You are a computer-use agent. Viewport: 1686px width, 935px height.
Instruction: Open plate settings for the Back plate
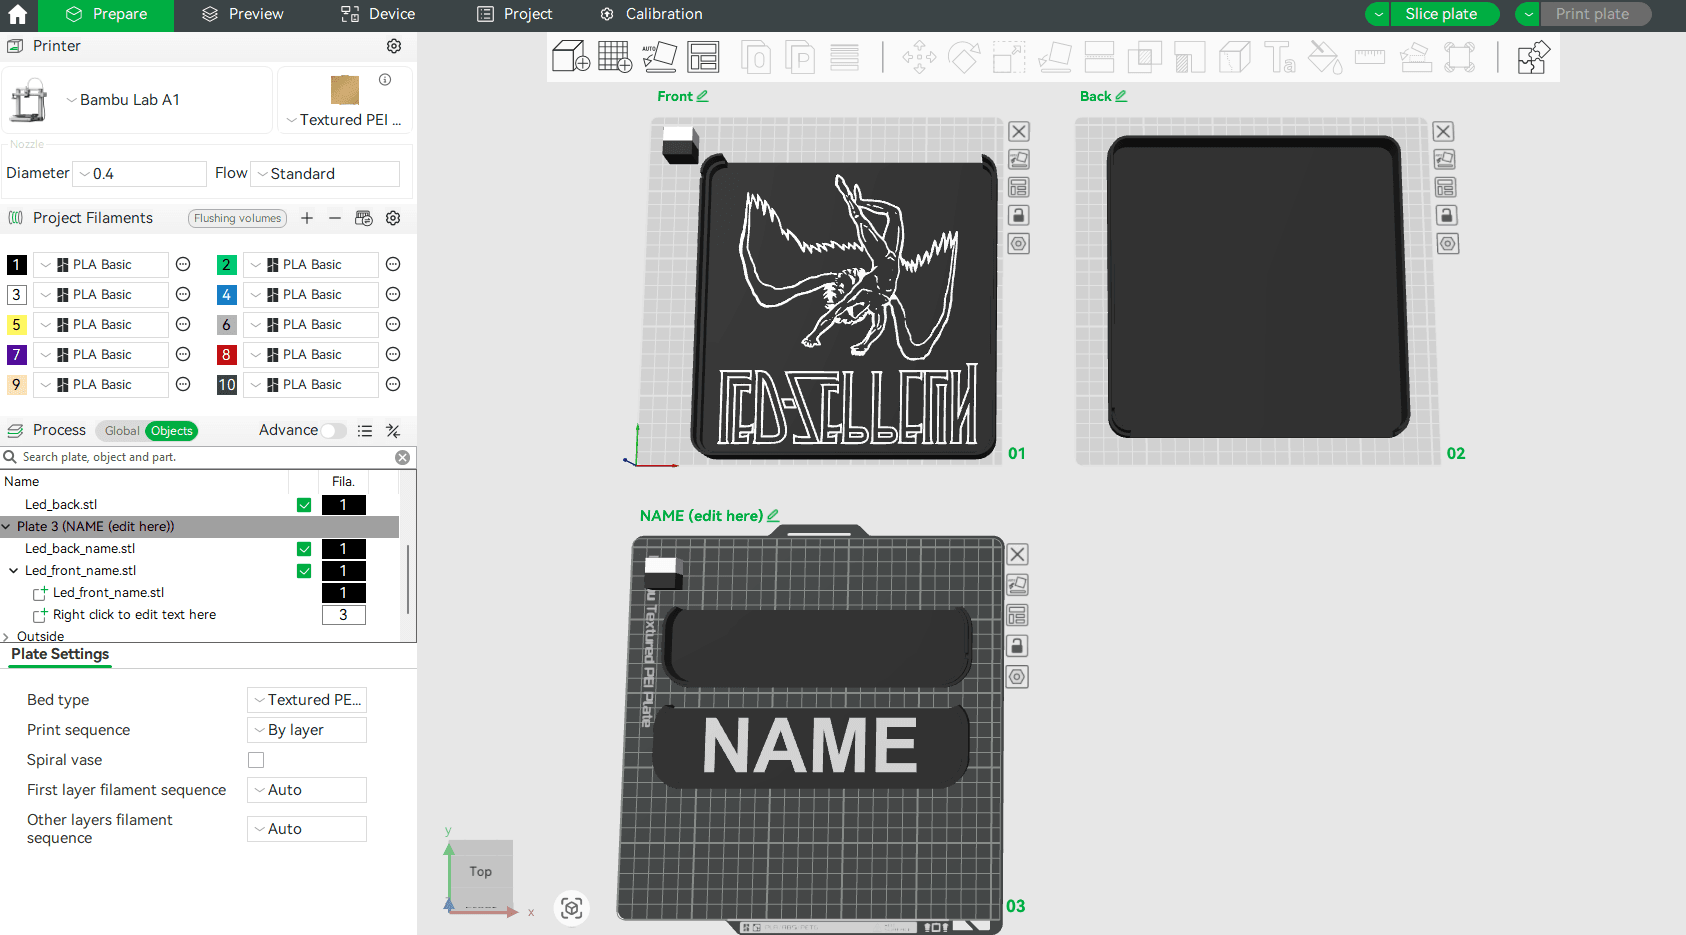point(1447,243)
